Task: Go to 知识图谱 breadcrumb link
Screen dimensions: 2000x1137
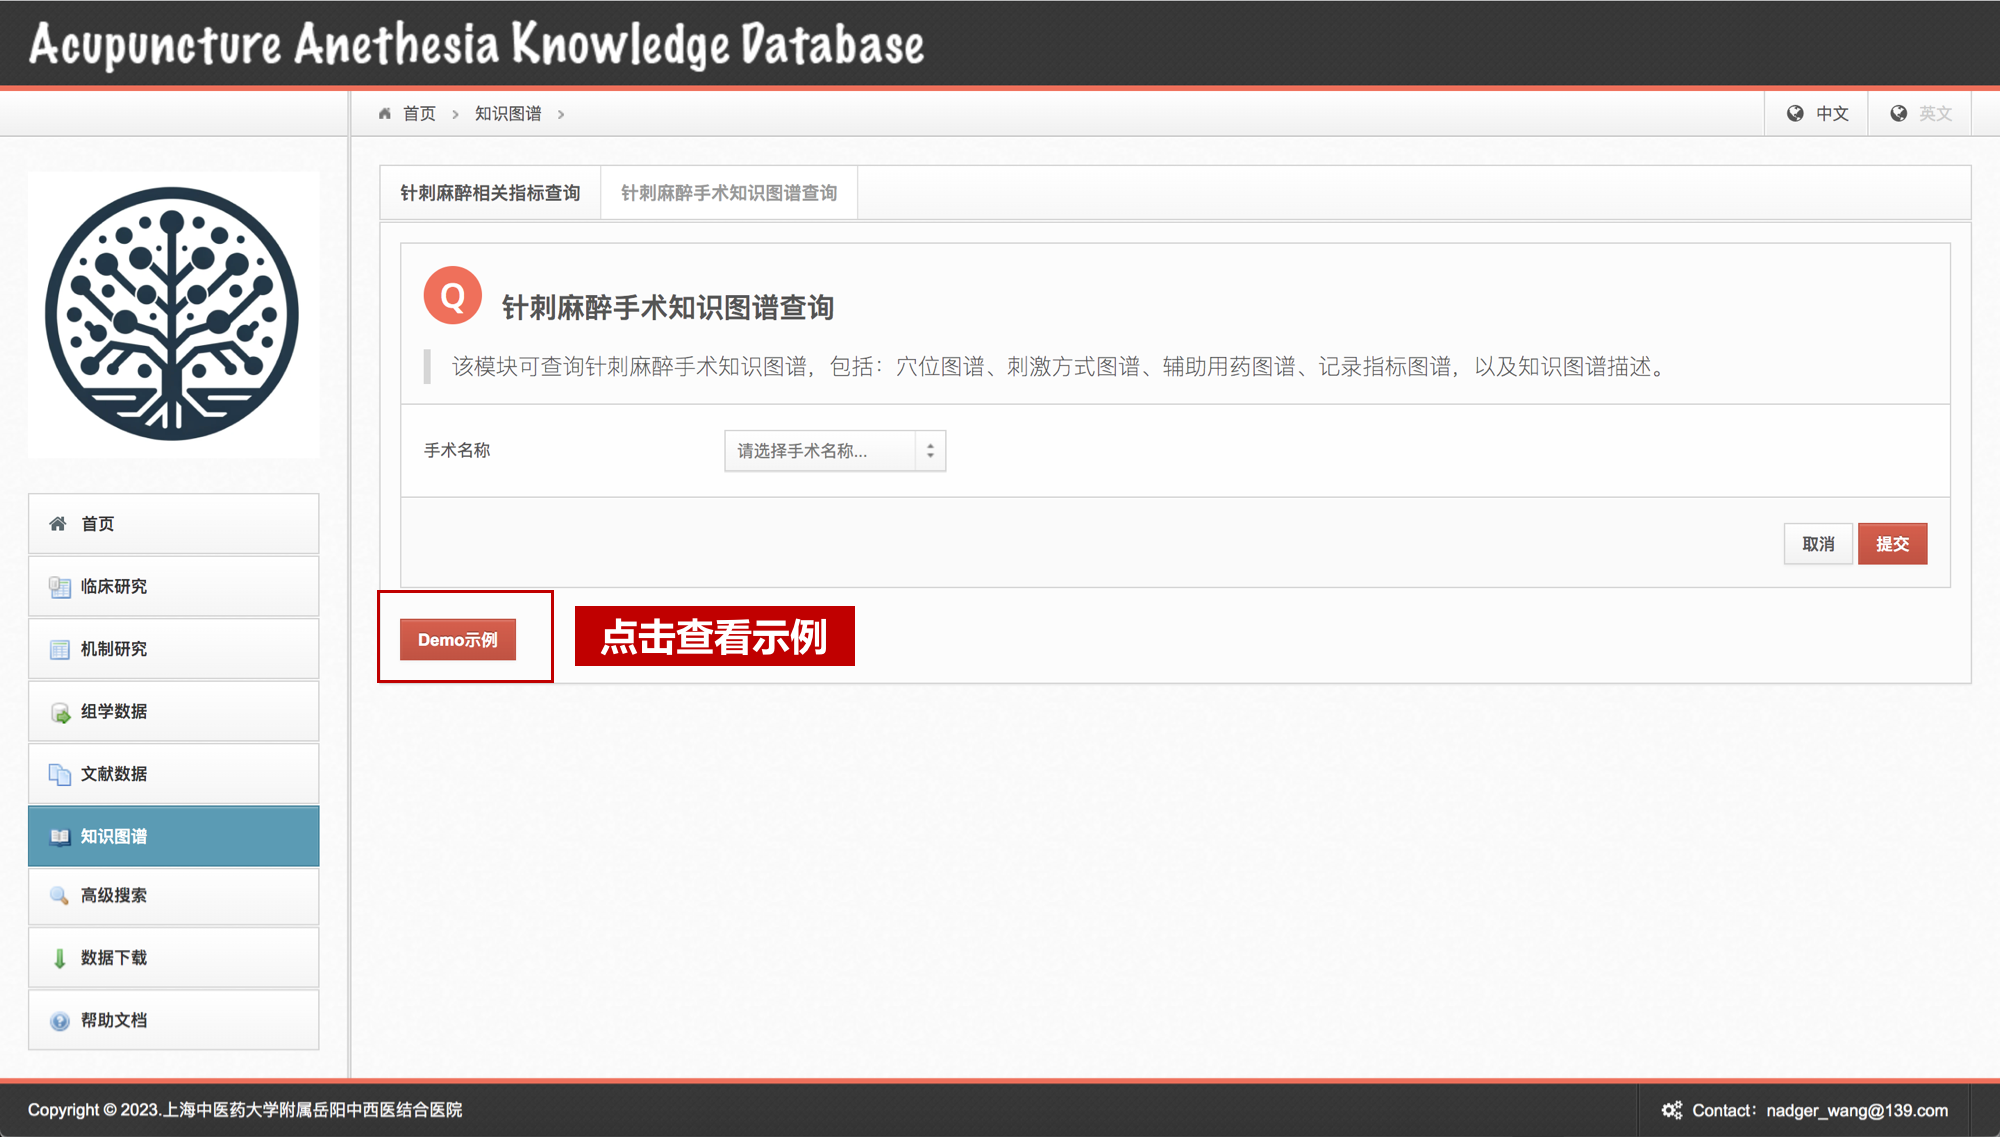Action: (508, 114)
